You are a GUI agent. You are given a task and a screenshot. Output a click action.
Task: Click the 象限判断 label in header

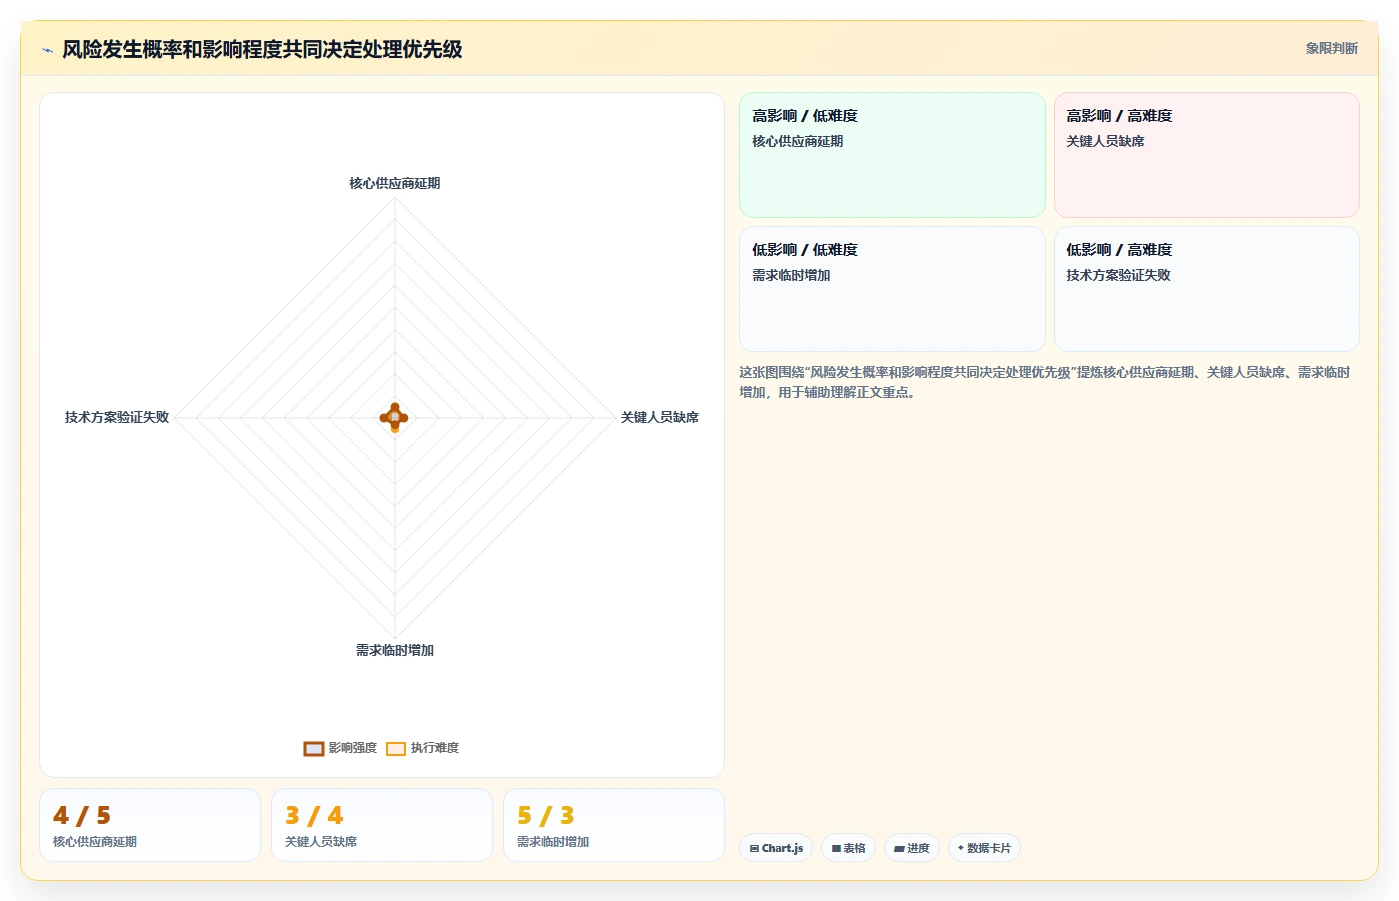click(x=1331, y=48)
